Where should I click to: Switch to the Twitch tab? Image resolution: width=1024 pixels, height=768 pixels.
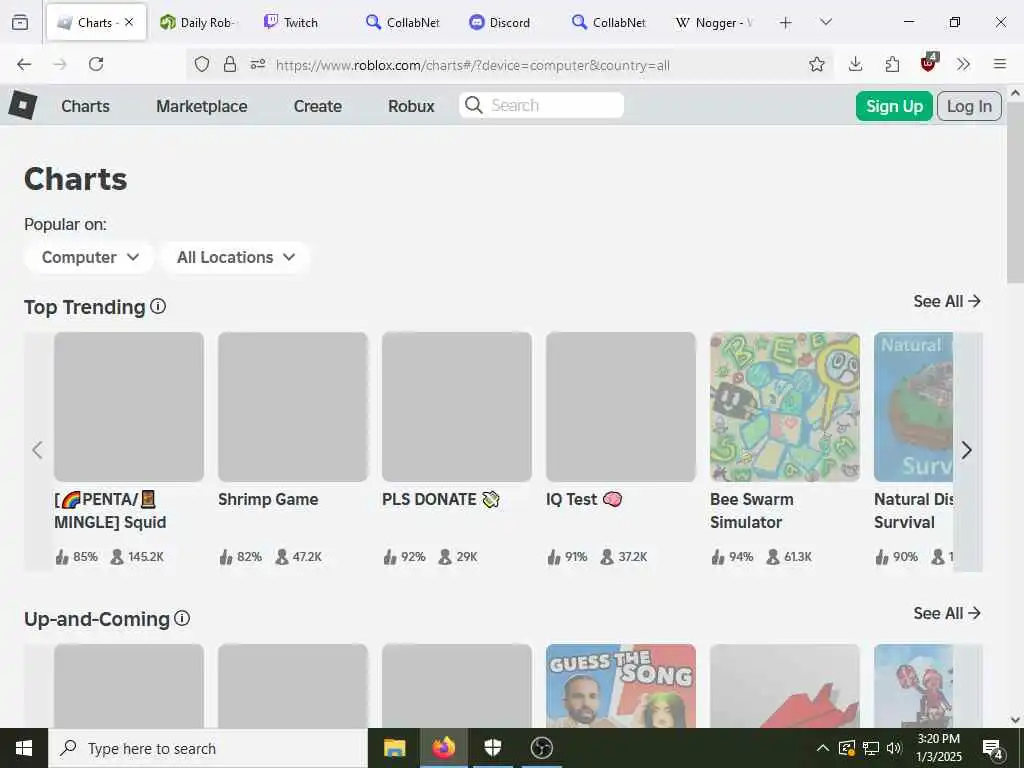pyautogui.click(x=301, y=23)
